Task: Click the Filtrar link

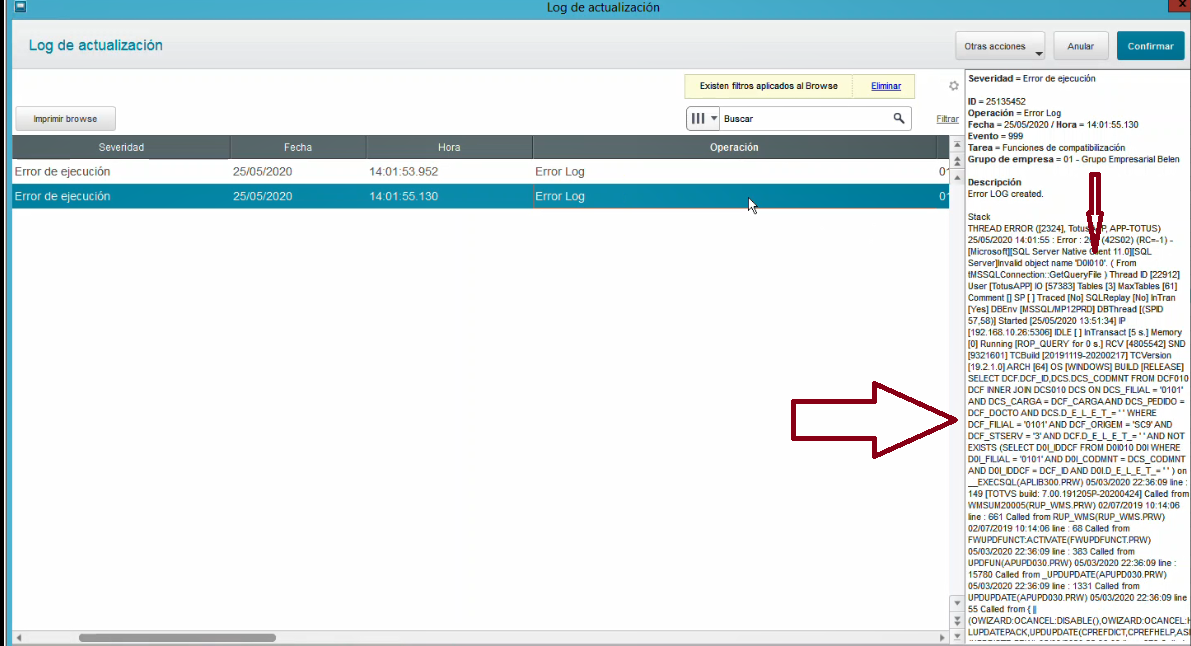Action: click(947, 119)
